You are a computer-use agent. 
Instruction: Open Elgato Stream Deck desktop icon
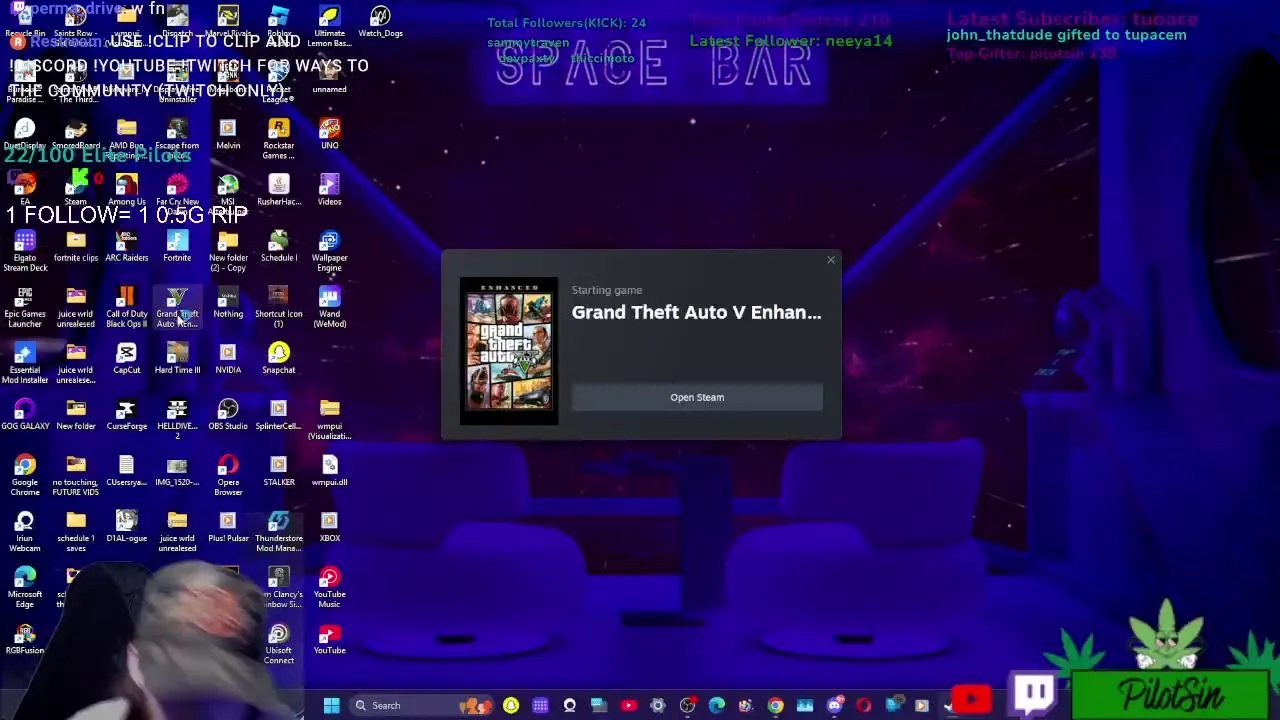(x=25, y=250)
